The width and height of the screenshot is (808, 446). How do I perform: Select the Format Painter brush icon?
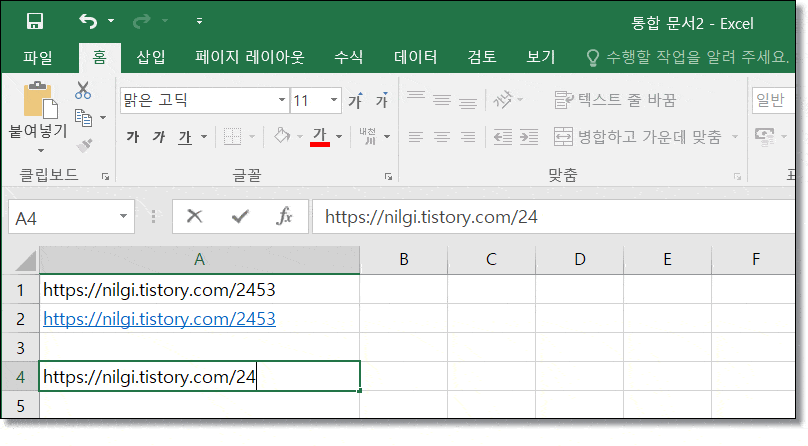click(84, 146)
